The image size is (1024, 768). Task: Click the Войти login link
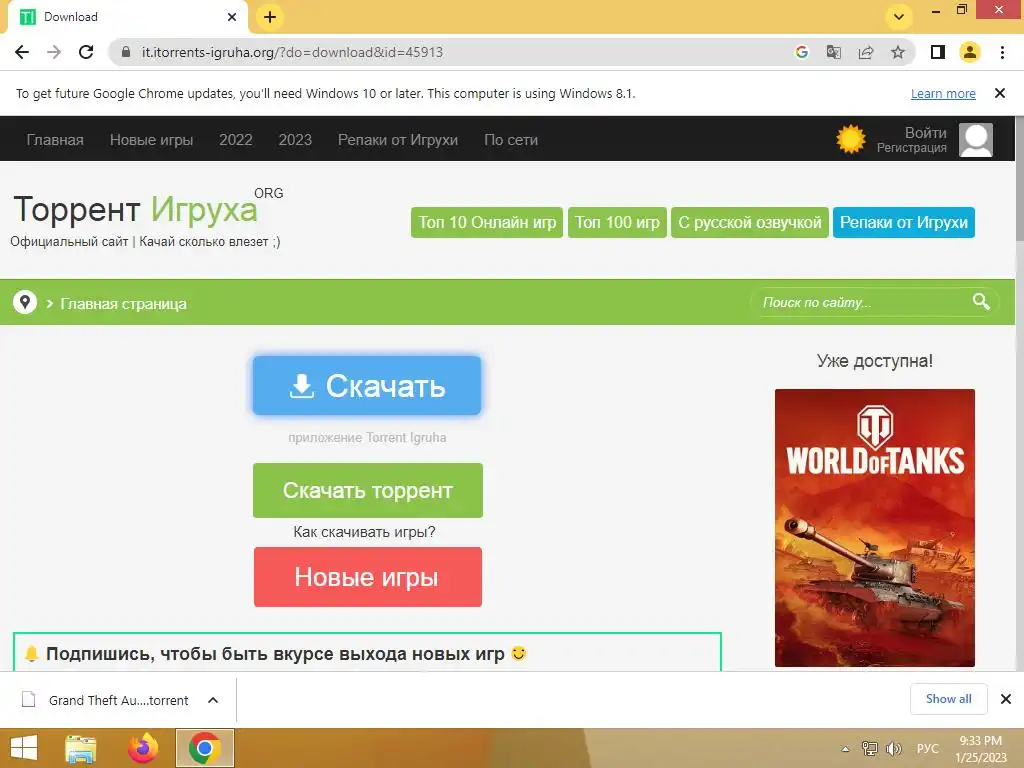click(925, 133)
